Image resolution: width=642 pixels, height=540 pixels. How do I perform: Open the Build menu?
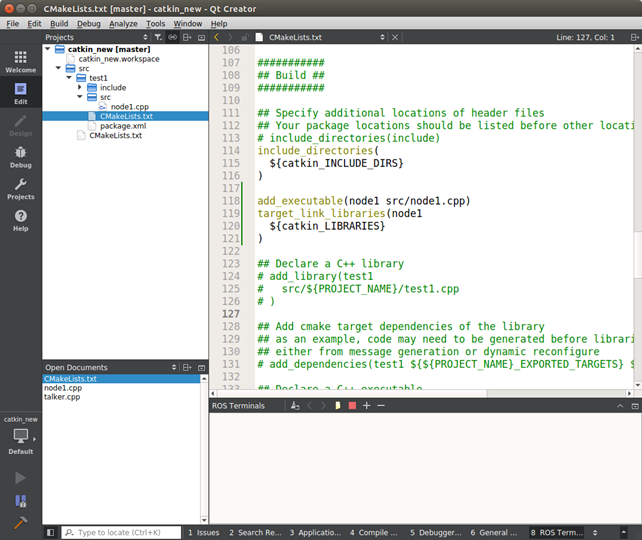pos(59,23)
